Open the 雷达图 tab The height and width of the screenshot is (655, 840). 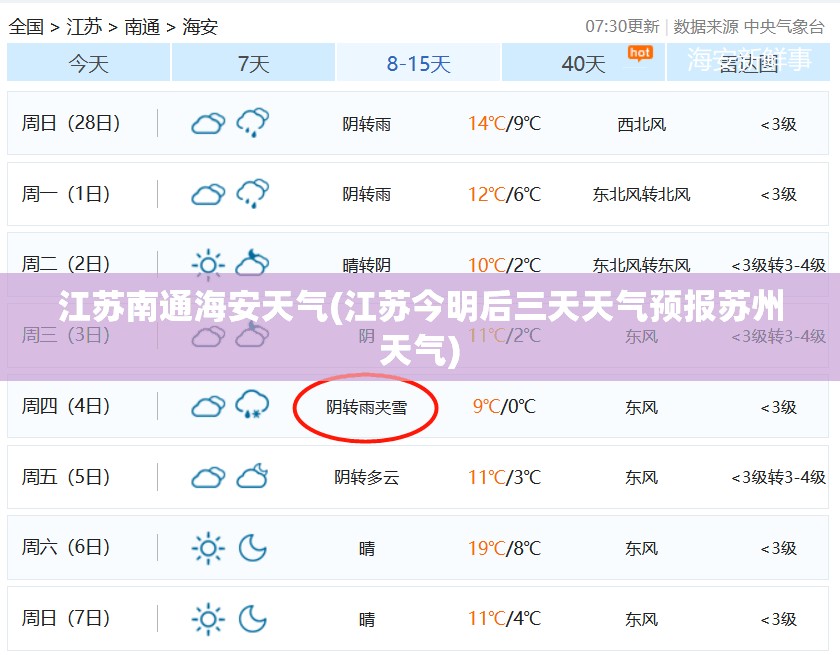point(748,63)
